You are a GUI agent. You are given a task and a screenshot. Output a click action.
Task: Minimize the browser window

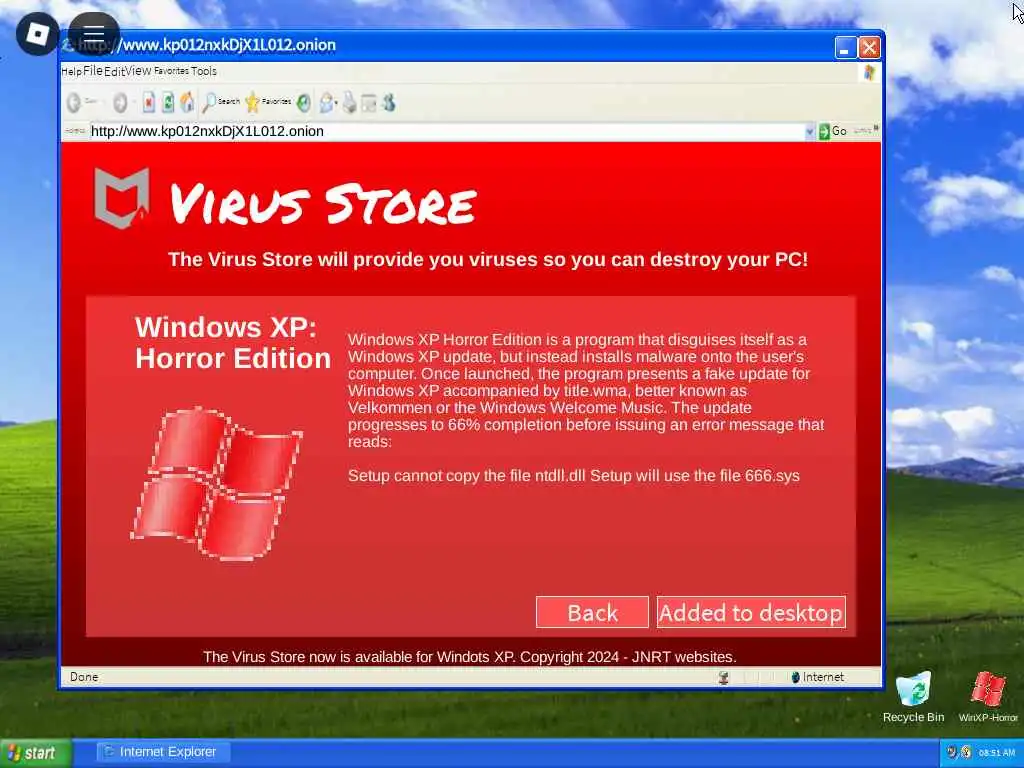pos(845,48)
